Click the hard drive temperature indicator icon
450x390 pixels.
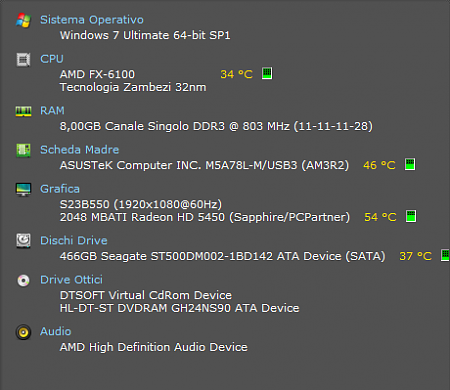pos(445,255)
